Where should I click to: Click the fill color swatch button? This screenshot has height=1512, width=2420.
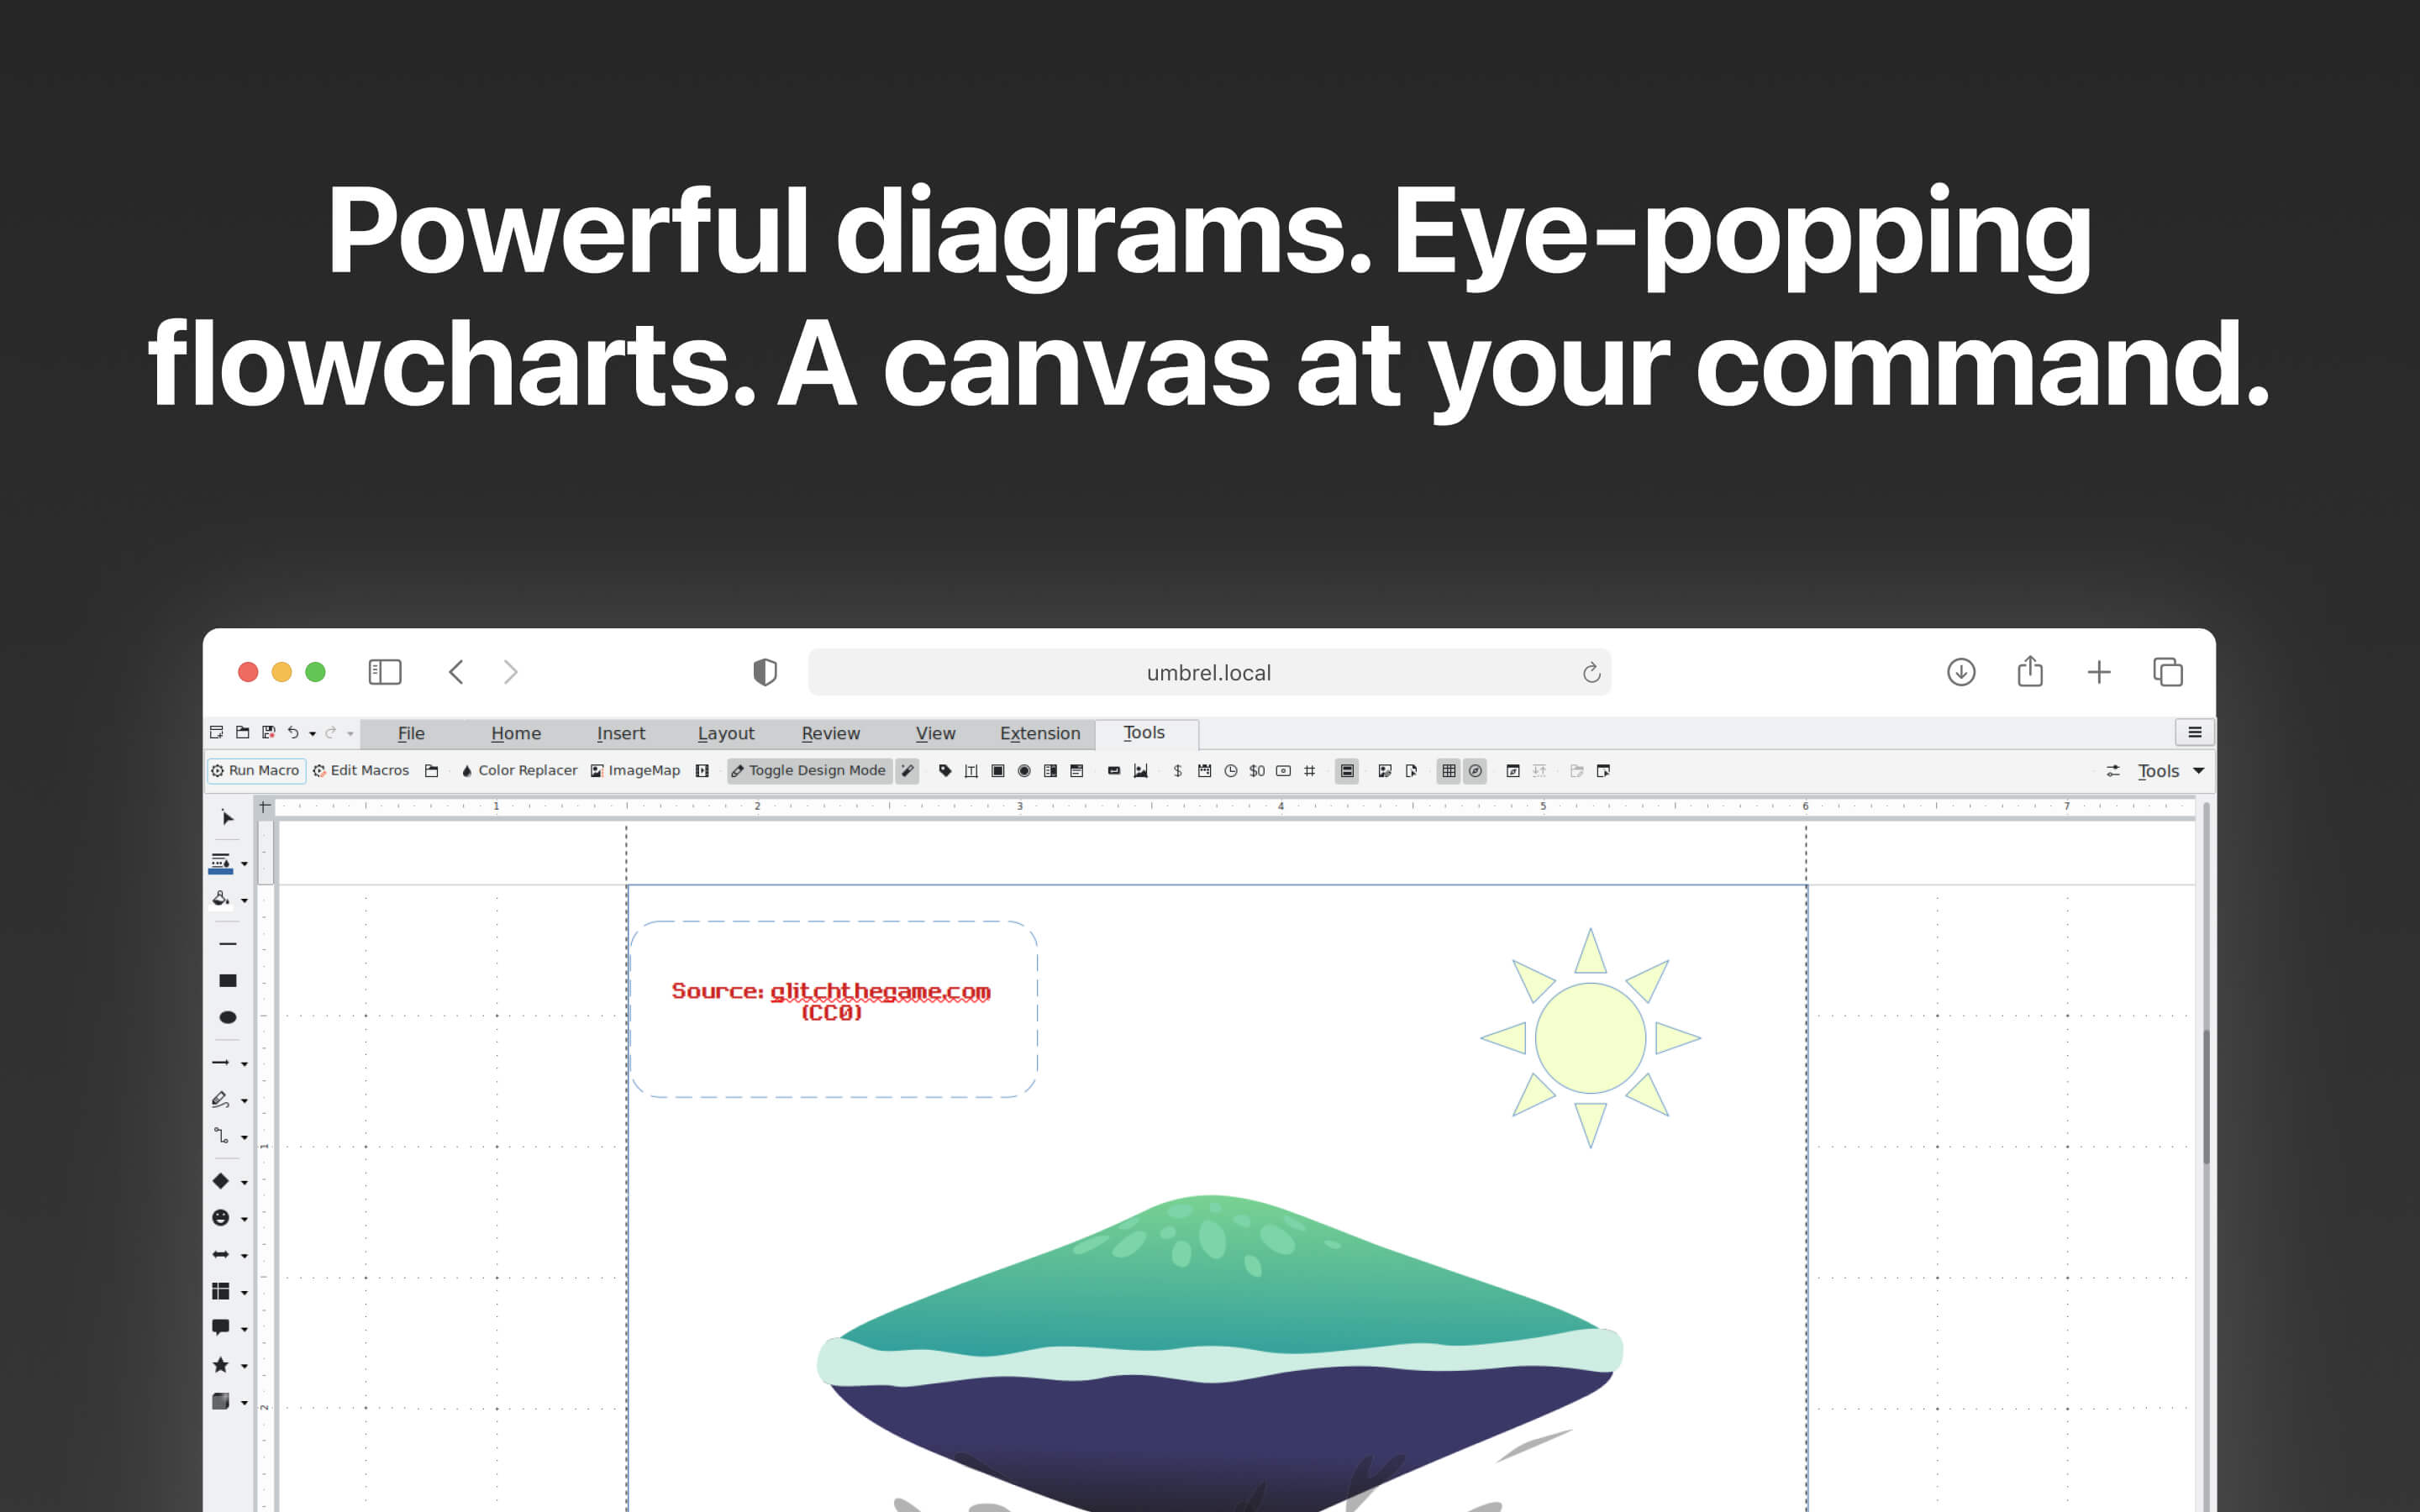[x=221, y=899]
